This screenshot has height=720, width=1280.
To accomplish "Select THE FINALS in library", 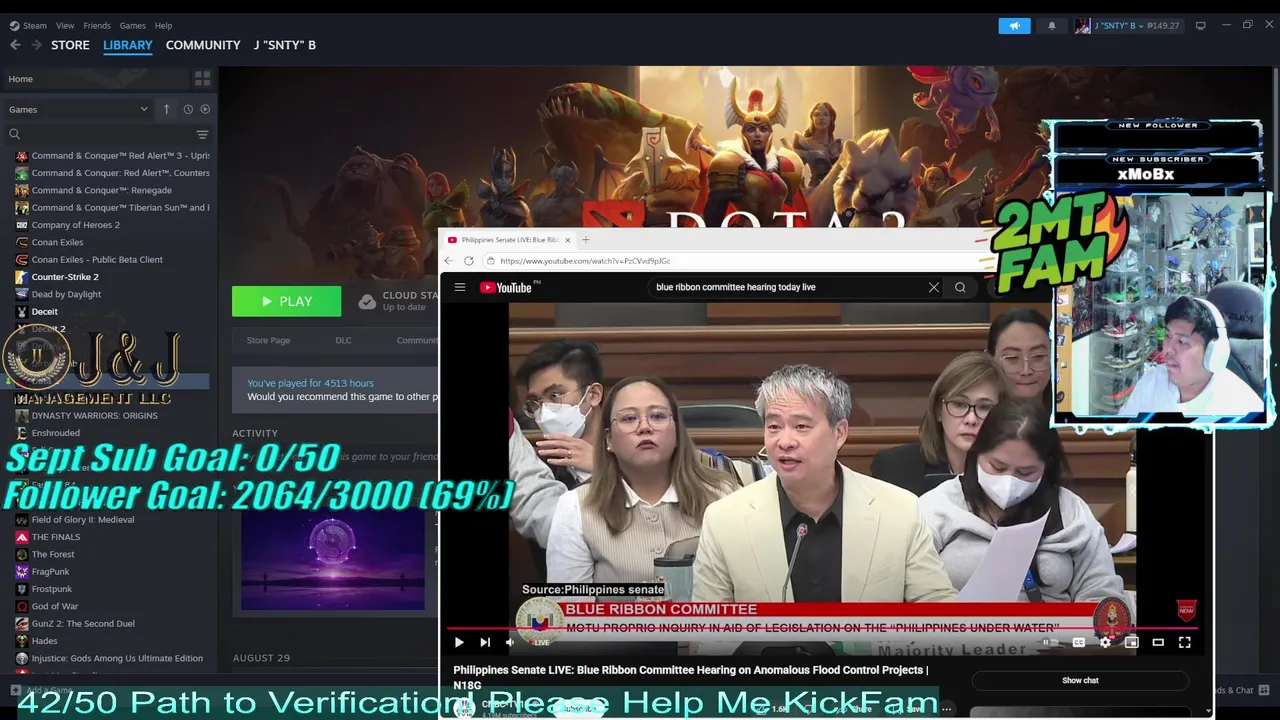I will 56,537.
